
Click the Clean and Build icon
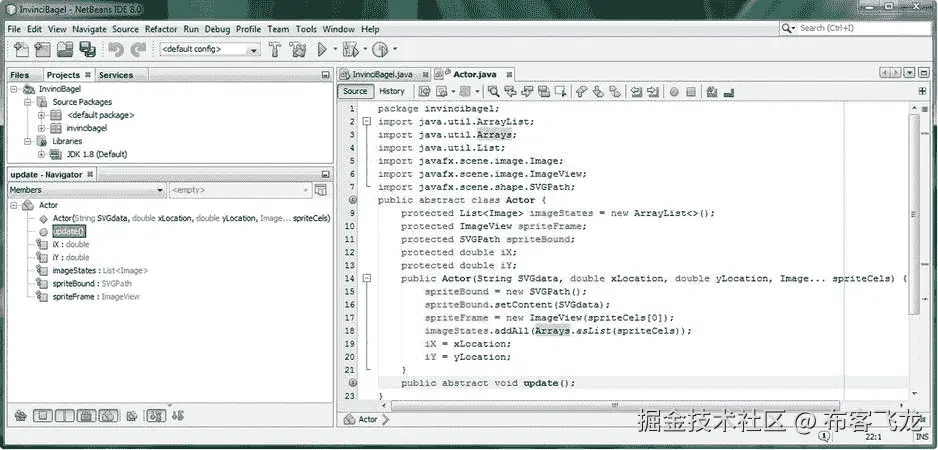(297, 50)
